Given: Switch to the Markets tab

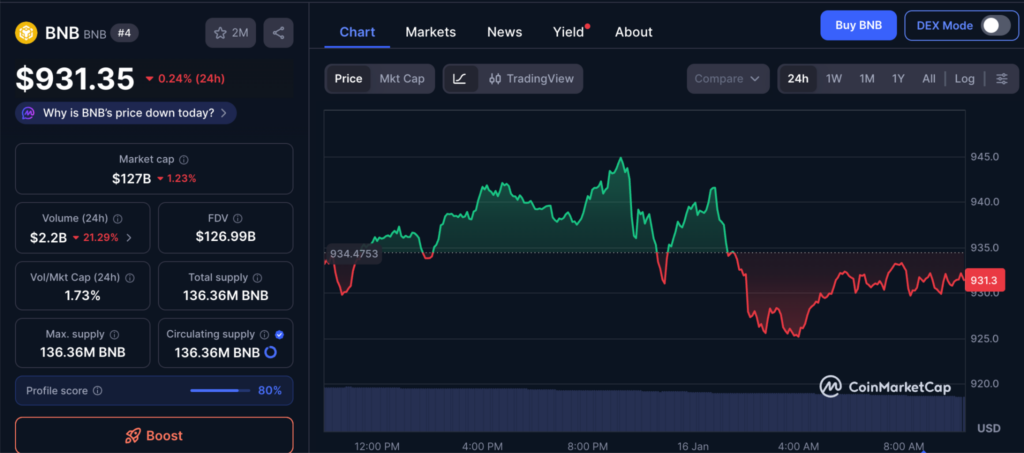Looking at the screenshot, I should [430, 32].
